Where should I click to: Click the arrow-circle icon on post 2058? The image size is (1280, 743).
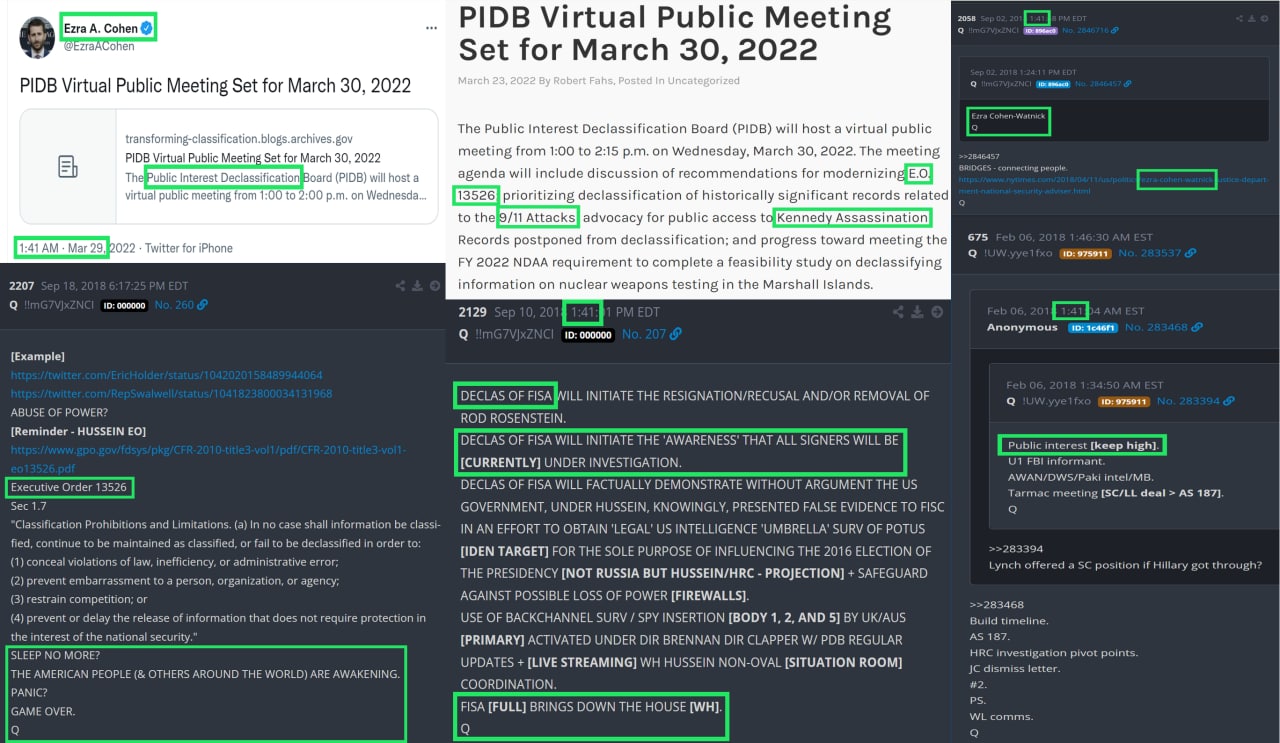pyautogui.click(x=1266, y=18)
